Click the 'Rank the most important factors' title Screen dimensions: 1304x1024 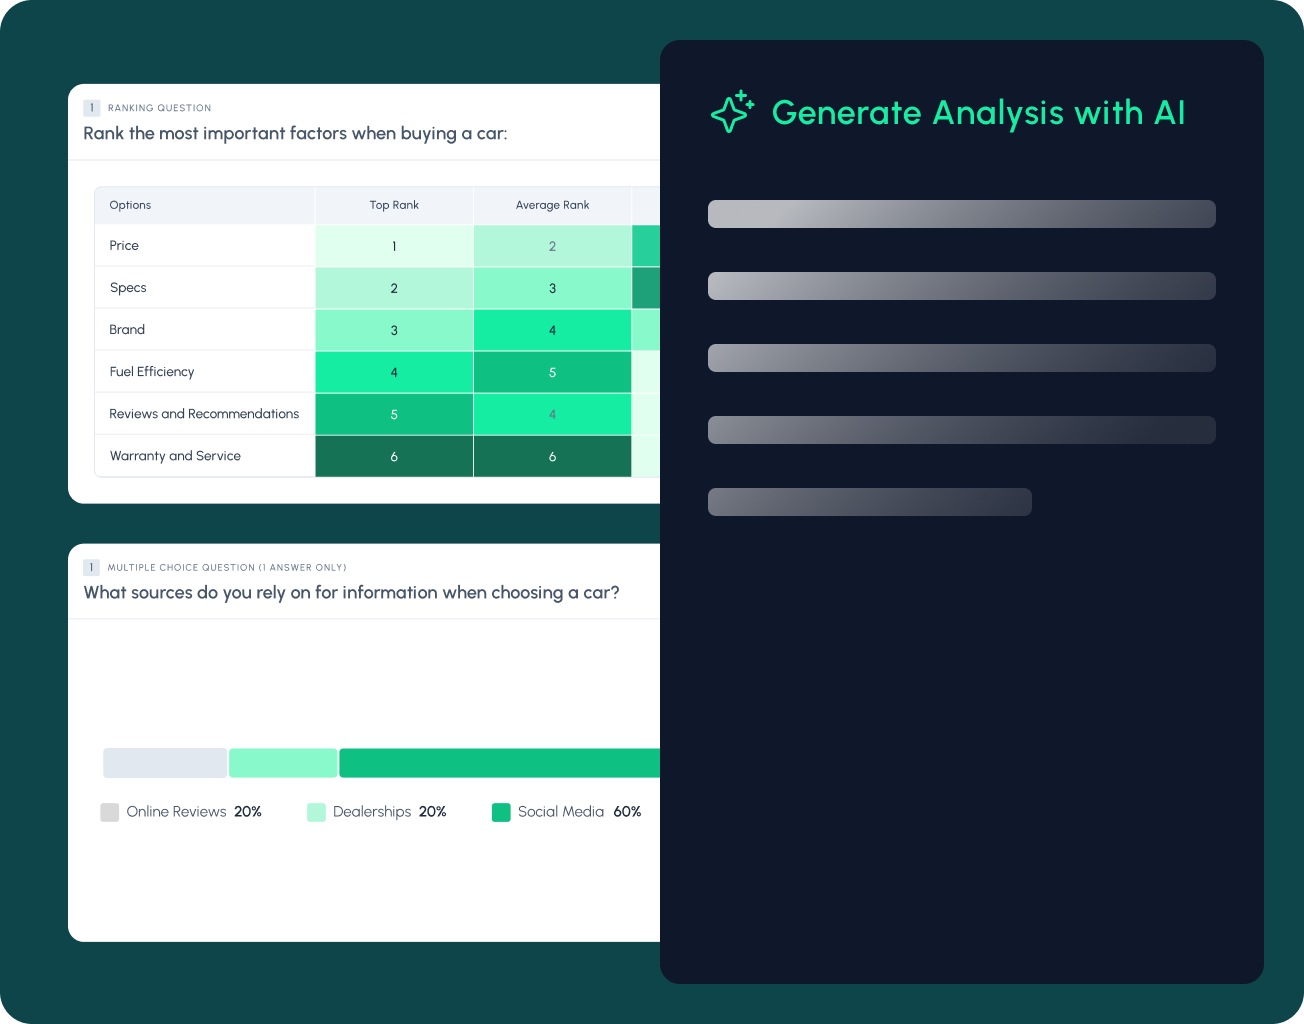tap(295, 134)
